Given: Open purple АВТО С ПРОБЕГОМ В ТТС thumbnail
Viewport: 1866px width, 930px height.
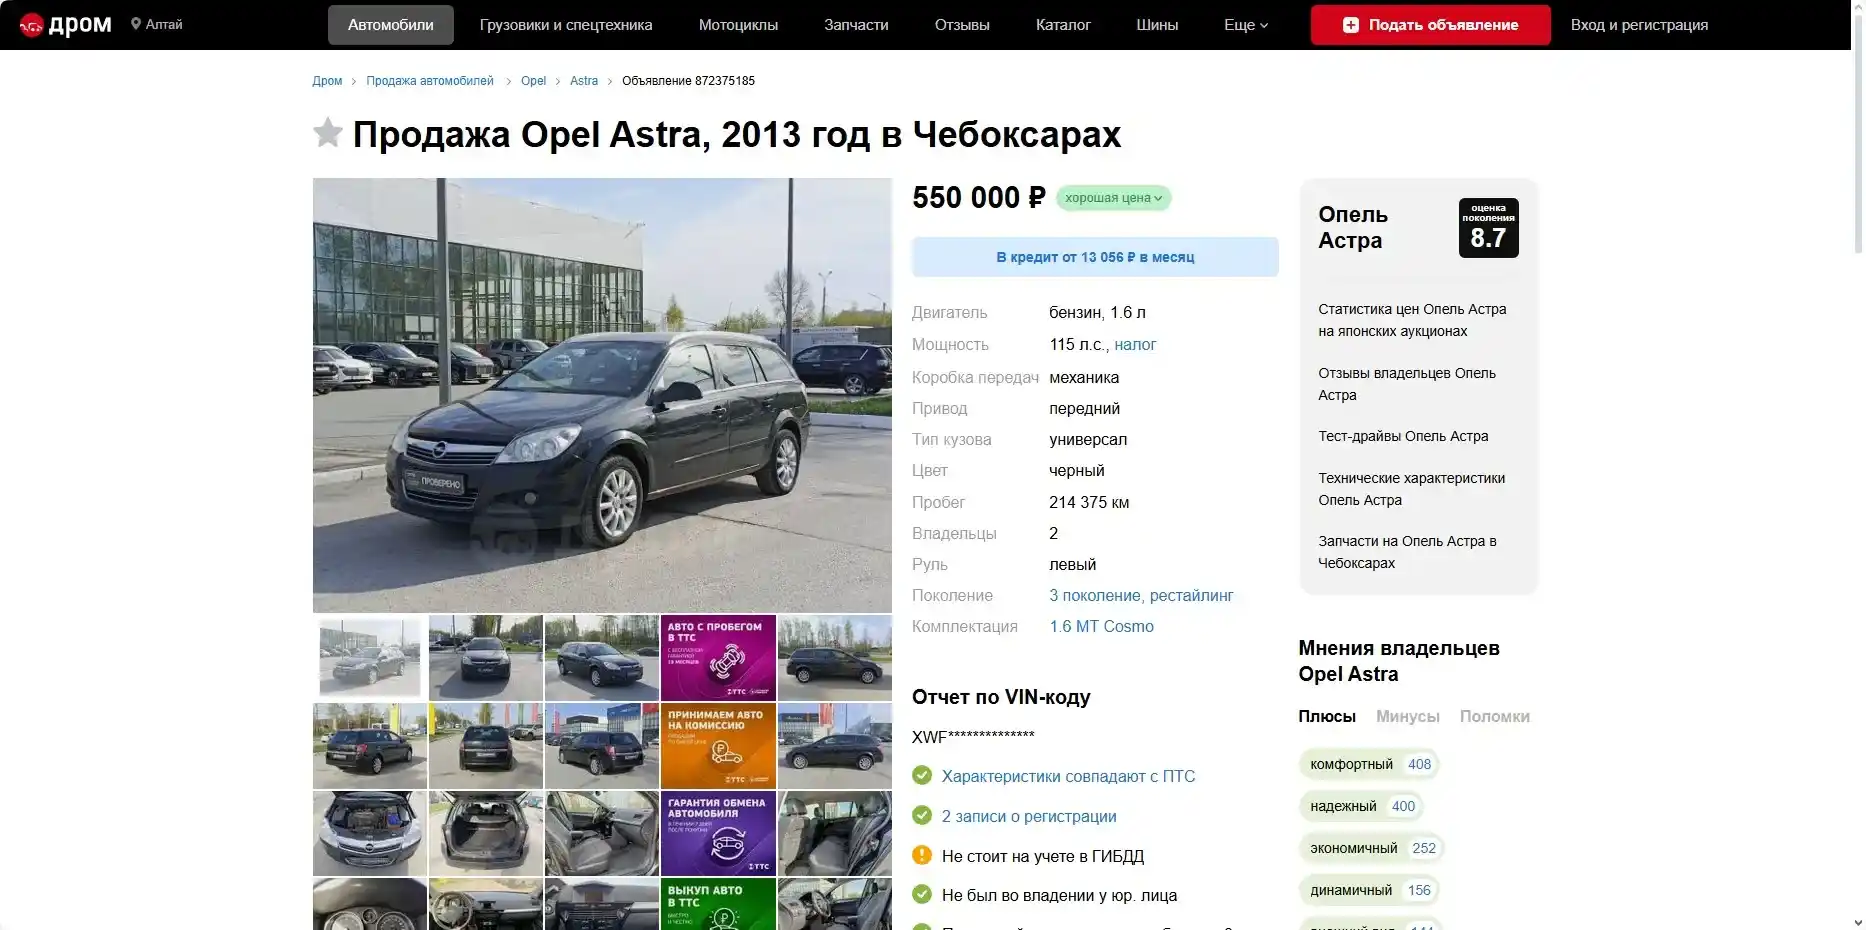Looking at the screenshot, I should (x=718, y=657).
